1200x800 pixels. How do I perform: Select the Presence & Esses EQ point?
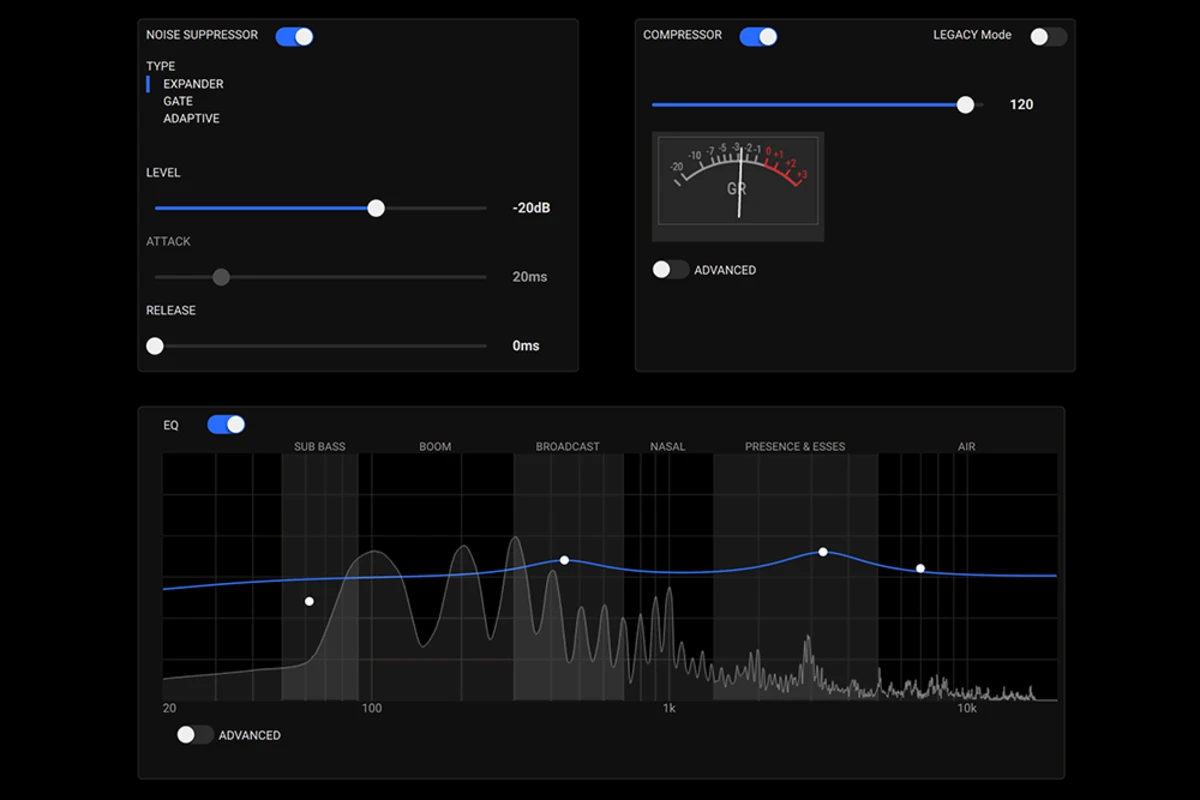click(823, 552)
